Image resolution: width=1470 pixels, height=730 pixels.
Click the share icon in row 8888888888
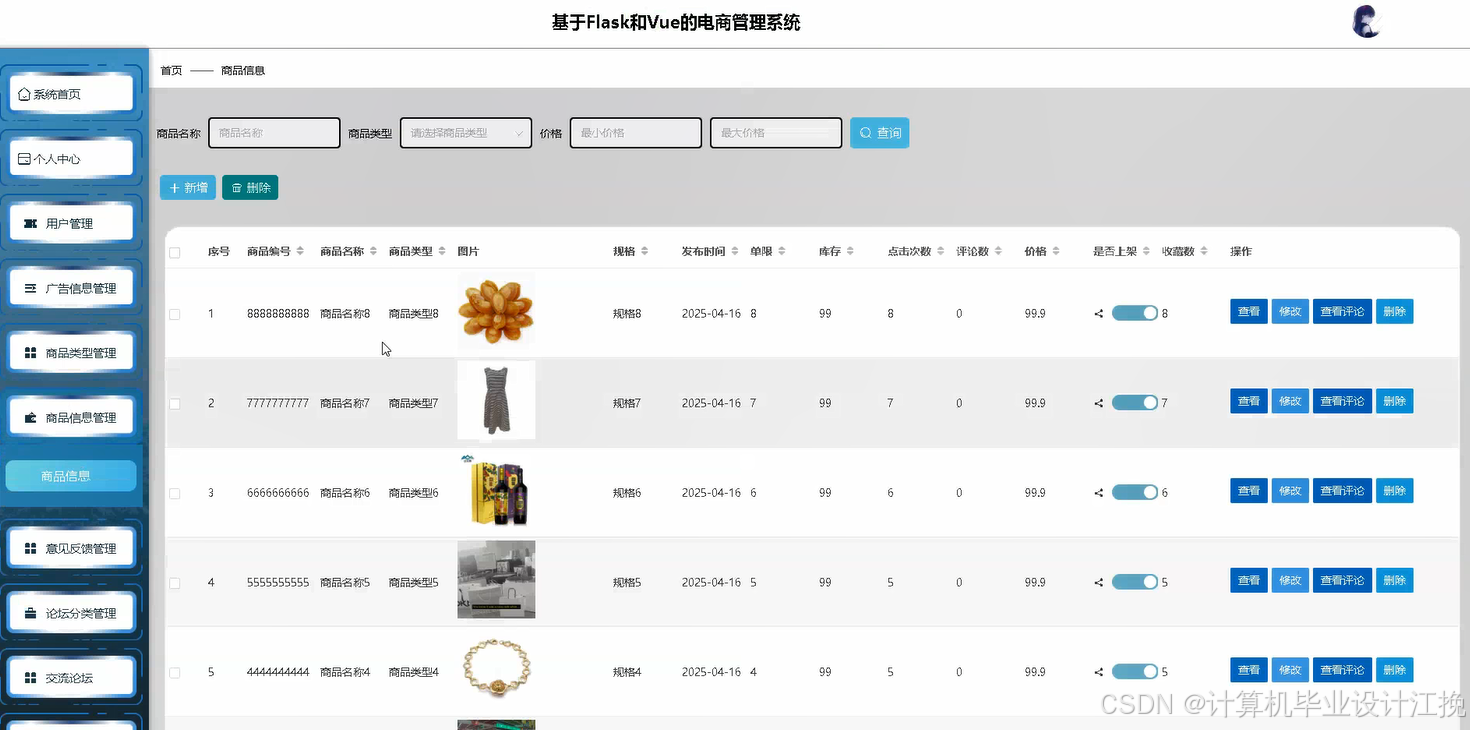click(x=1099, y=314)
